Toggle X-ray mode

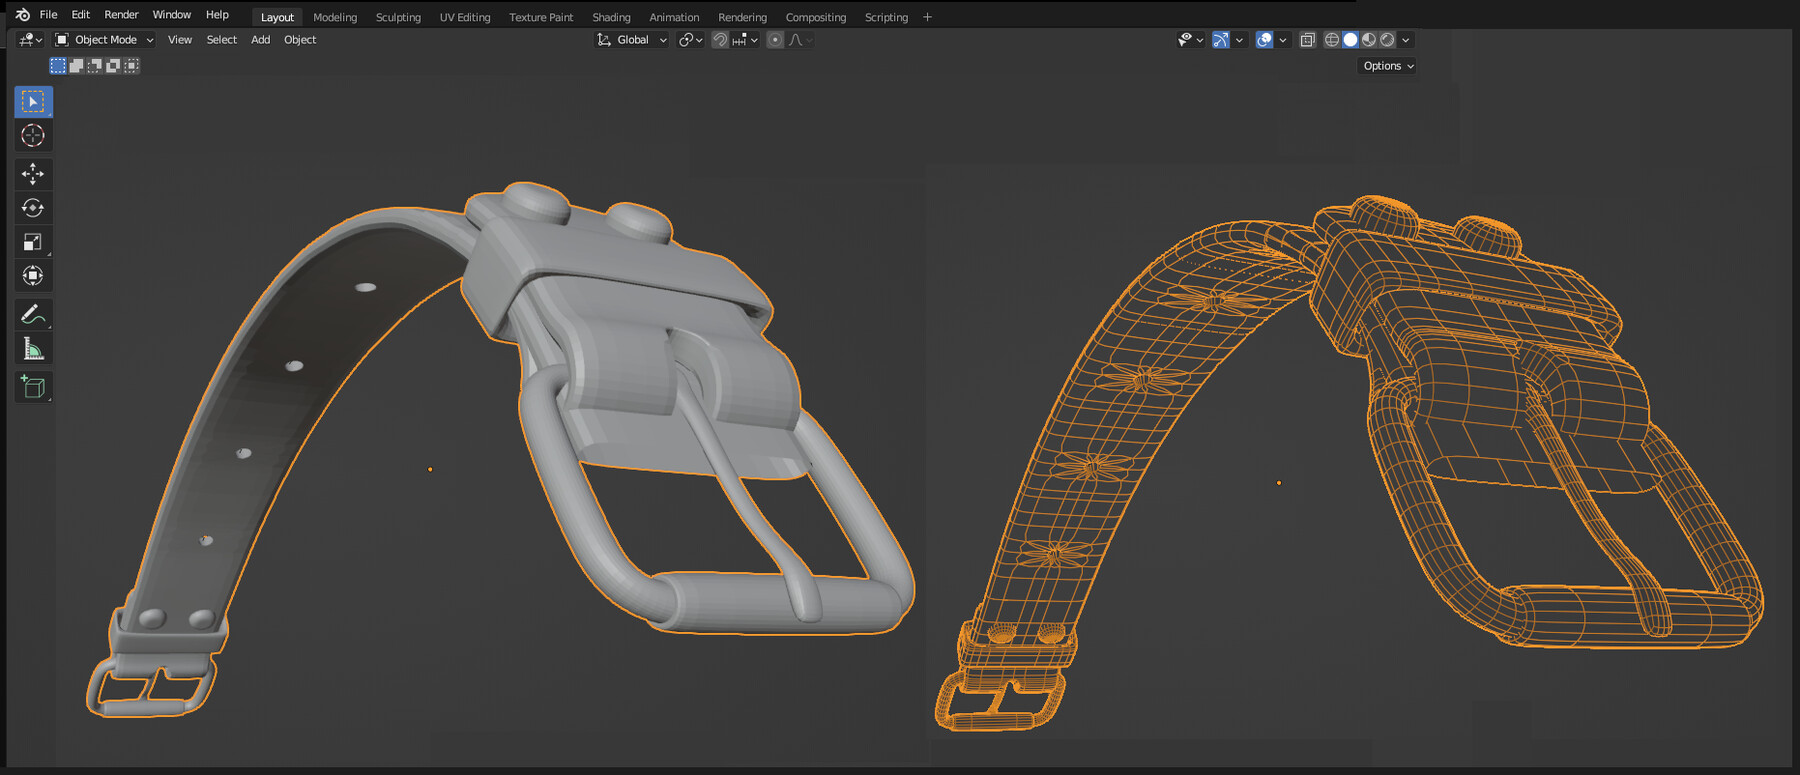pyautogui.click(x=1307, y=40)
